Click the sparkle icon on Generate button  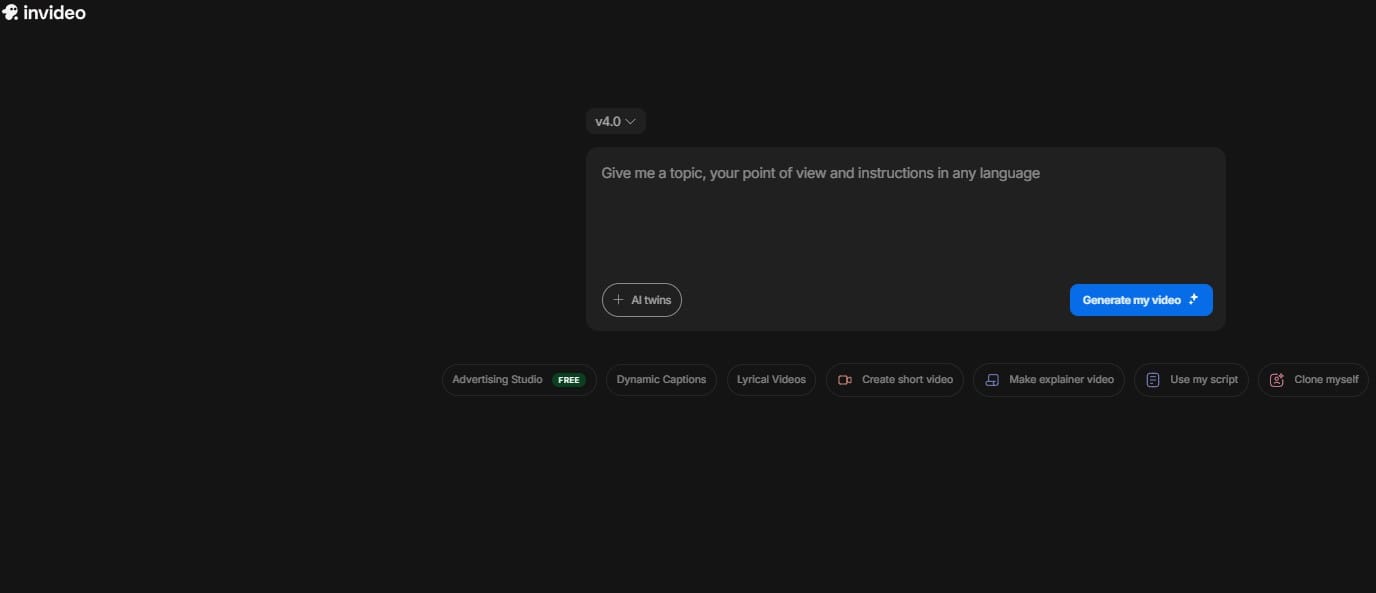click(x=1193, y=300)
